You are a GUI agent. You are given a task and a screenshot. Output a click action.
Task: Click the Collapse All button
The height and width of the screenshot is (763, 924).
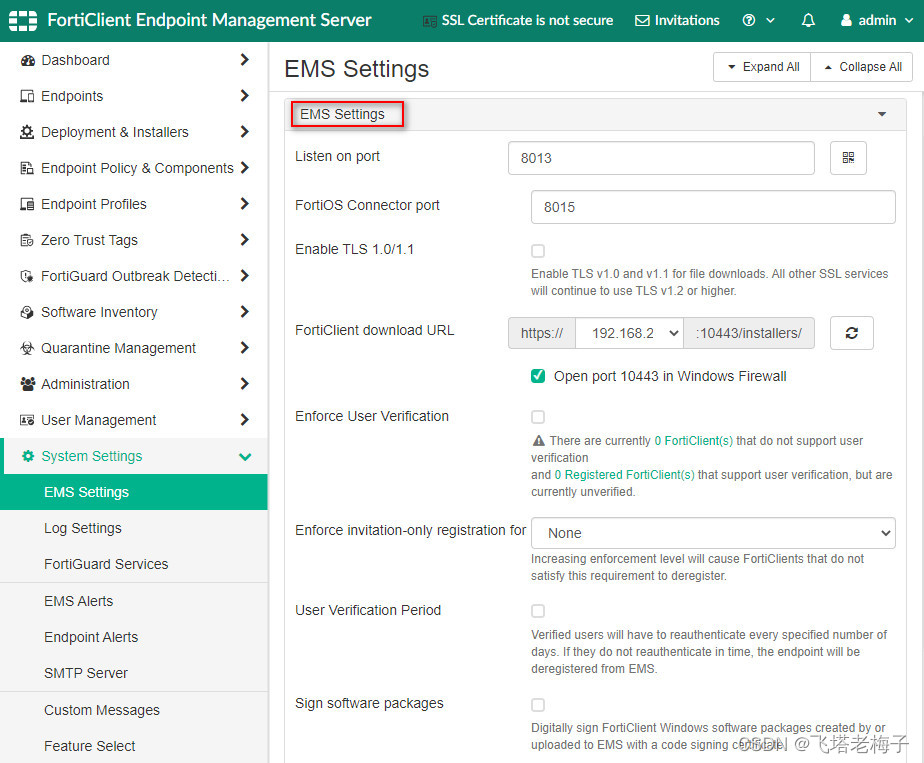pyautogui.click(x=862, y=67)
